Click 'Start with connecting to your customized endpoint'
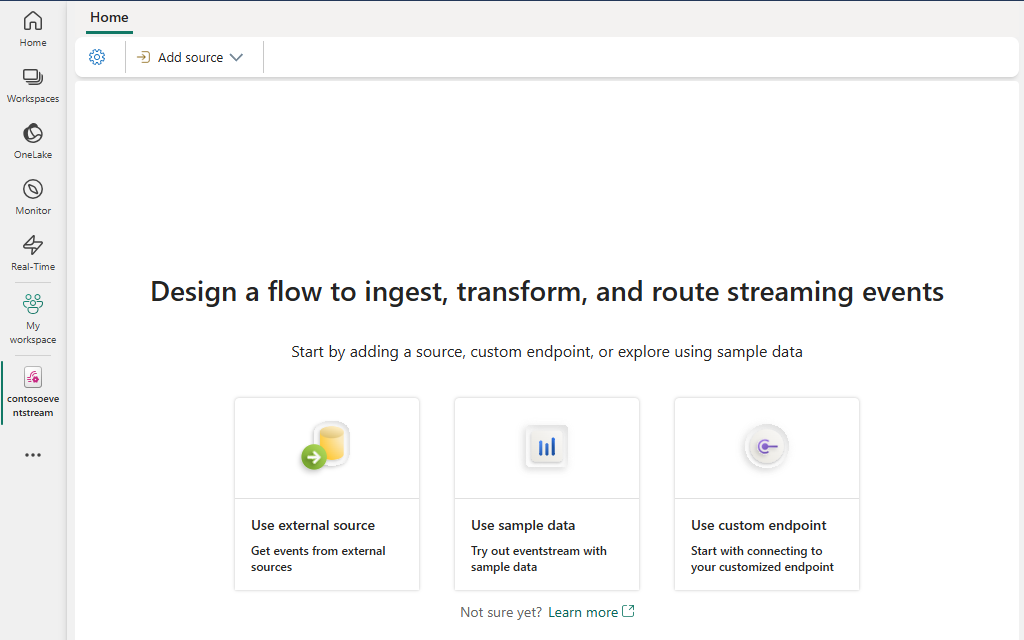Image resolution: width=1024 pixels, height=640 pixels. click(762, 559)
